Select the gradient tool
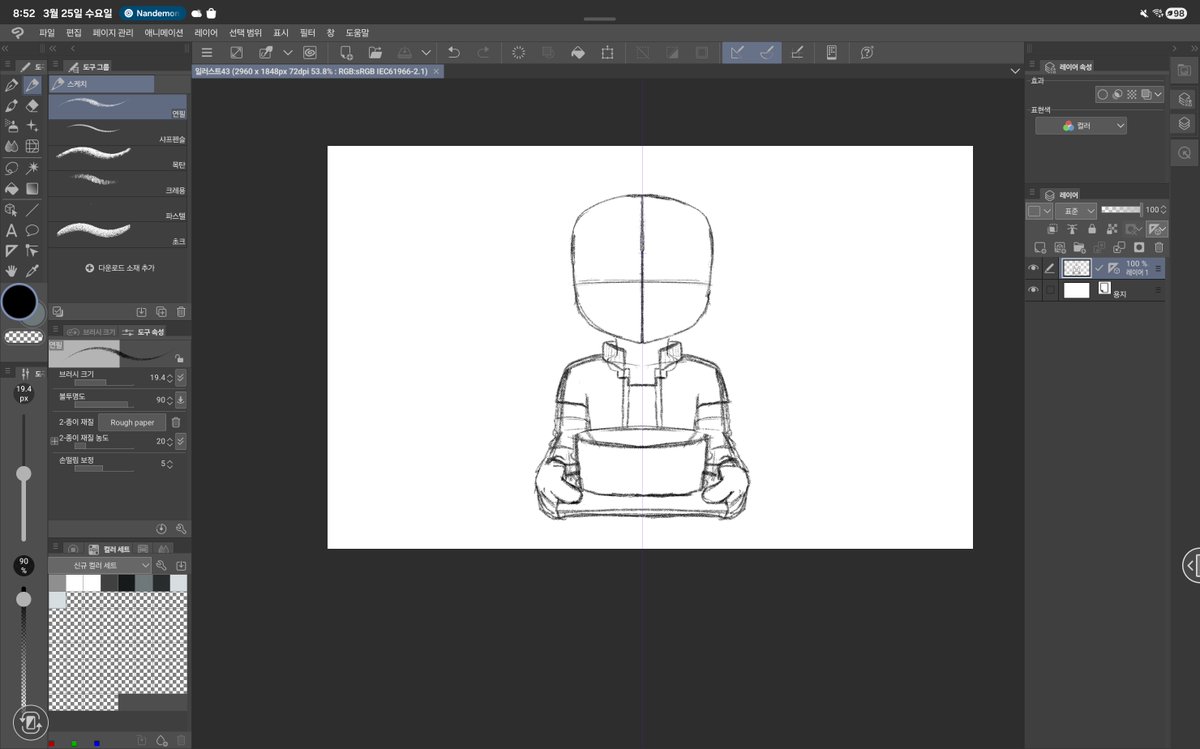This screenshot has width=1200, height=749. click(32, 189)
